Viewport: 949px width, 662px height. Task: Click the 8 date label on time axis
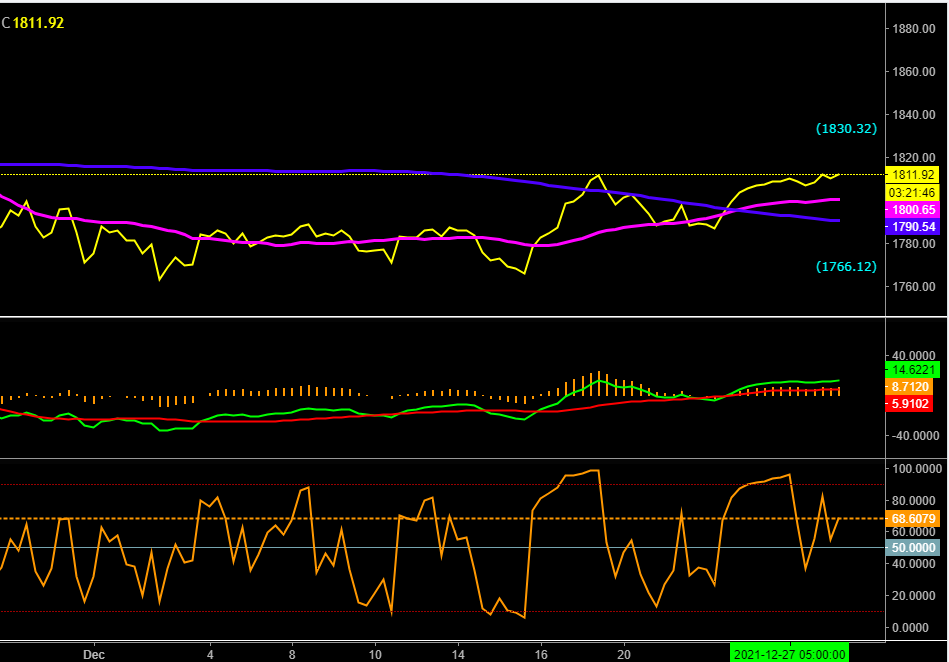point(292,655)
